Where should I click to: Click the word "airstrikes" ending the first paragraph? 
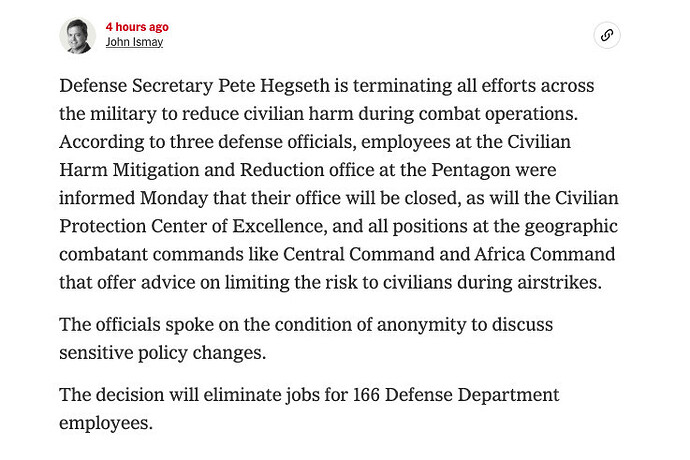point(559,283)
